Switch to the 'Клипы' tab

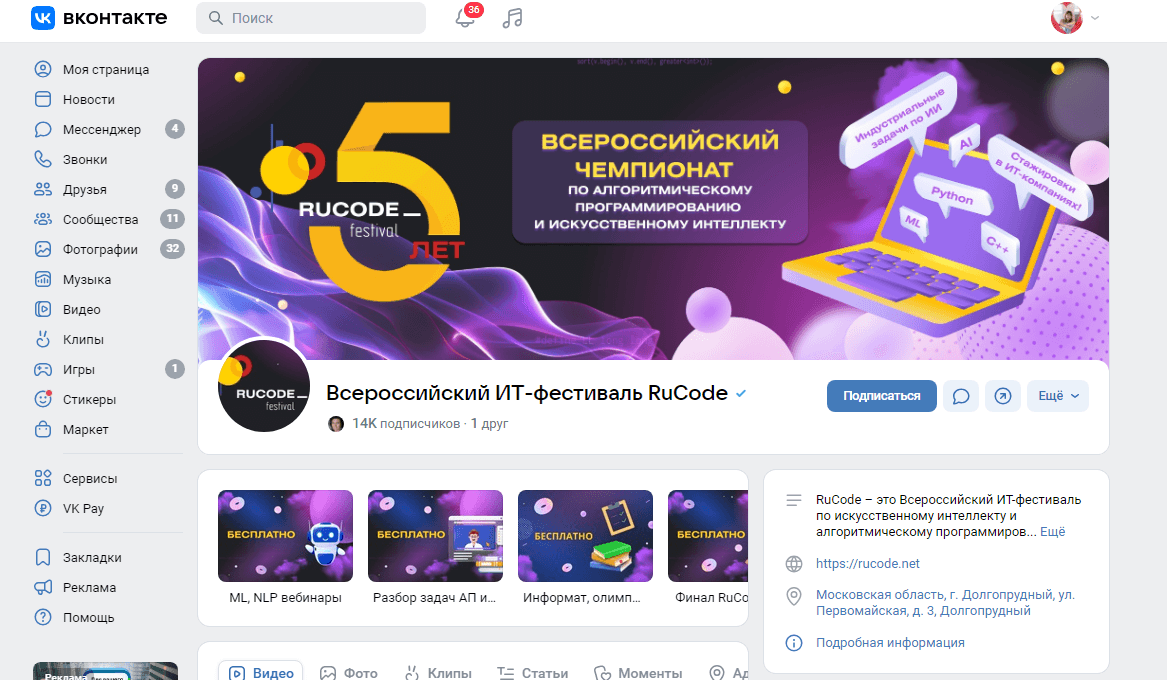(x=438, y=673)
